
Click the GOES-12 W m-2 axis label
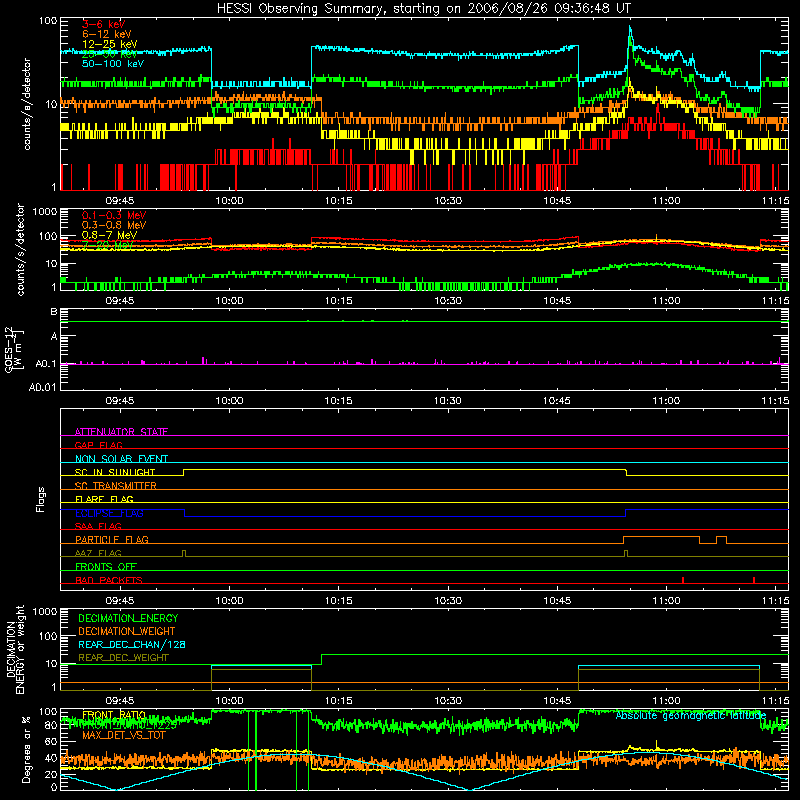[14, 349]
